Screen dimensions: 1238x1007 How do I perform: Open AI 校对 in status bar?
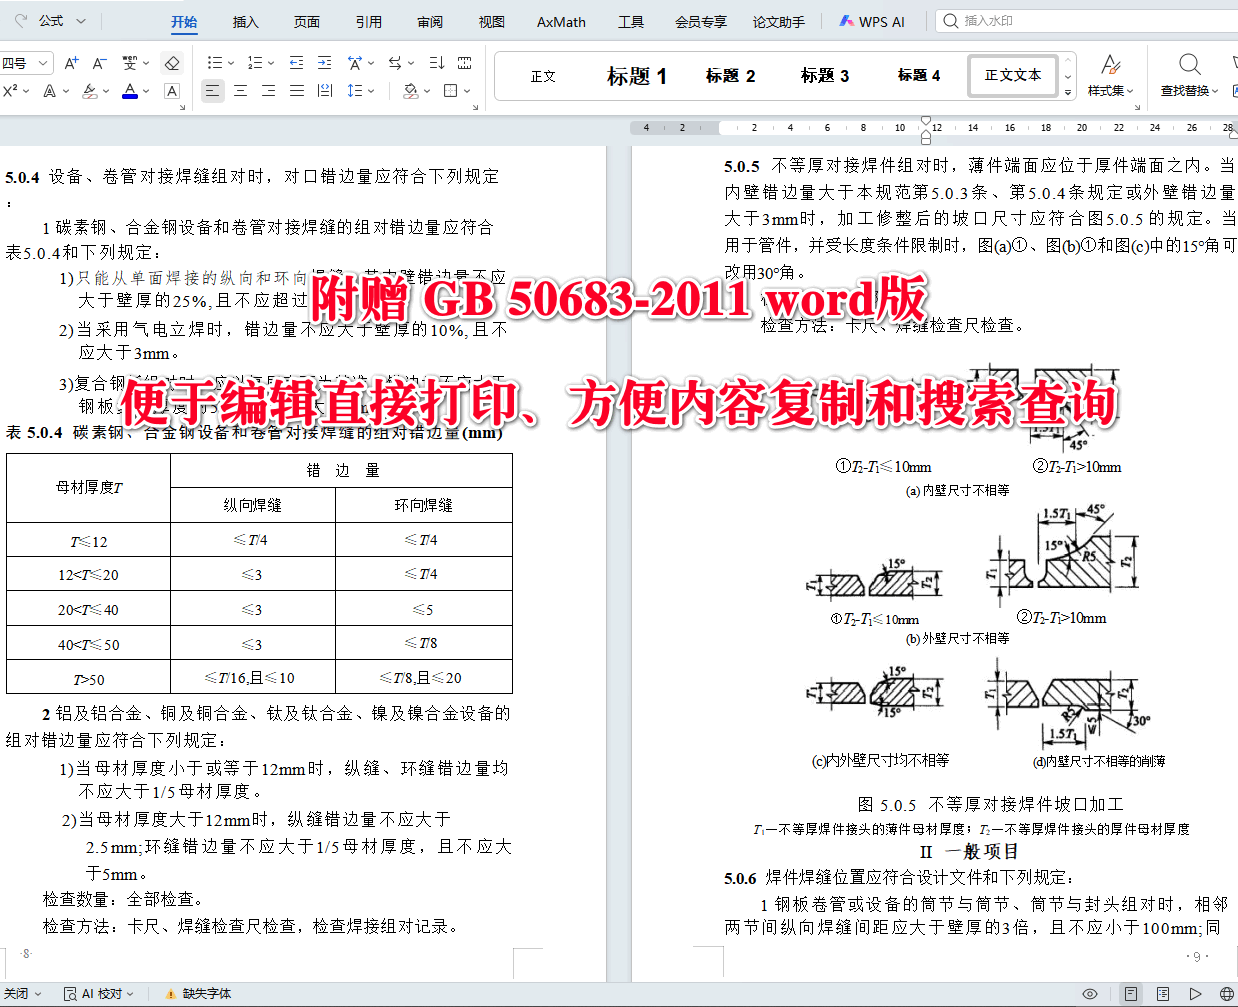coord(99,993)
